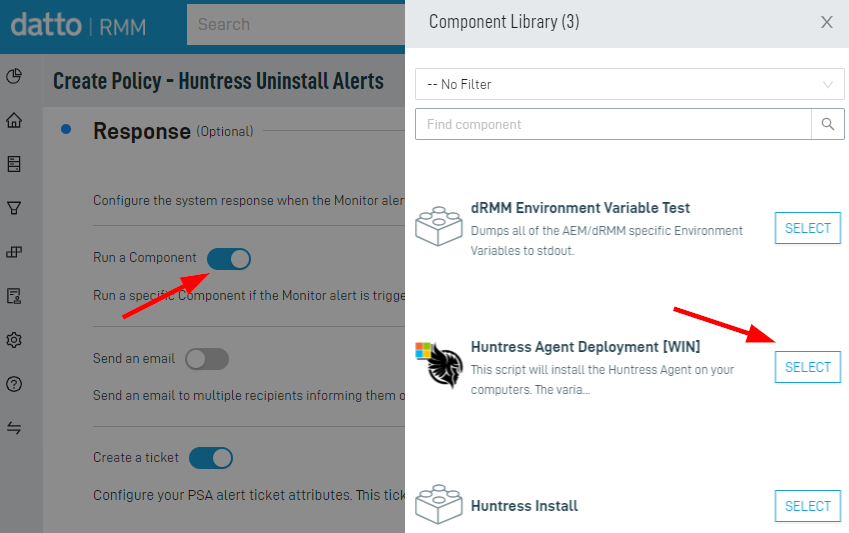Screen dimensions: 849x533
Task: Open the Help question mark sidebar icon
Action: (x=14, y=384)
